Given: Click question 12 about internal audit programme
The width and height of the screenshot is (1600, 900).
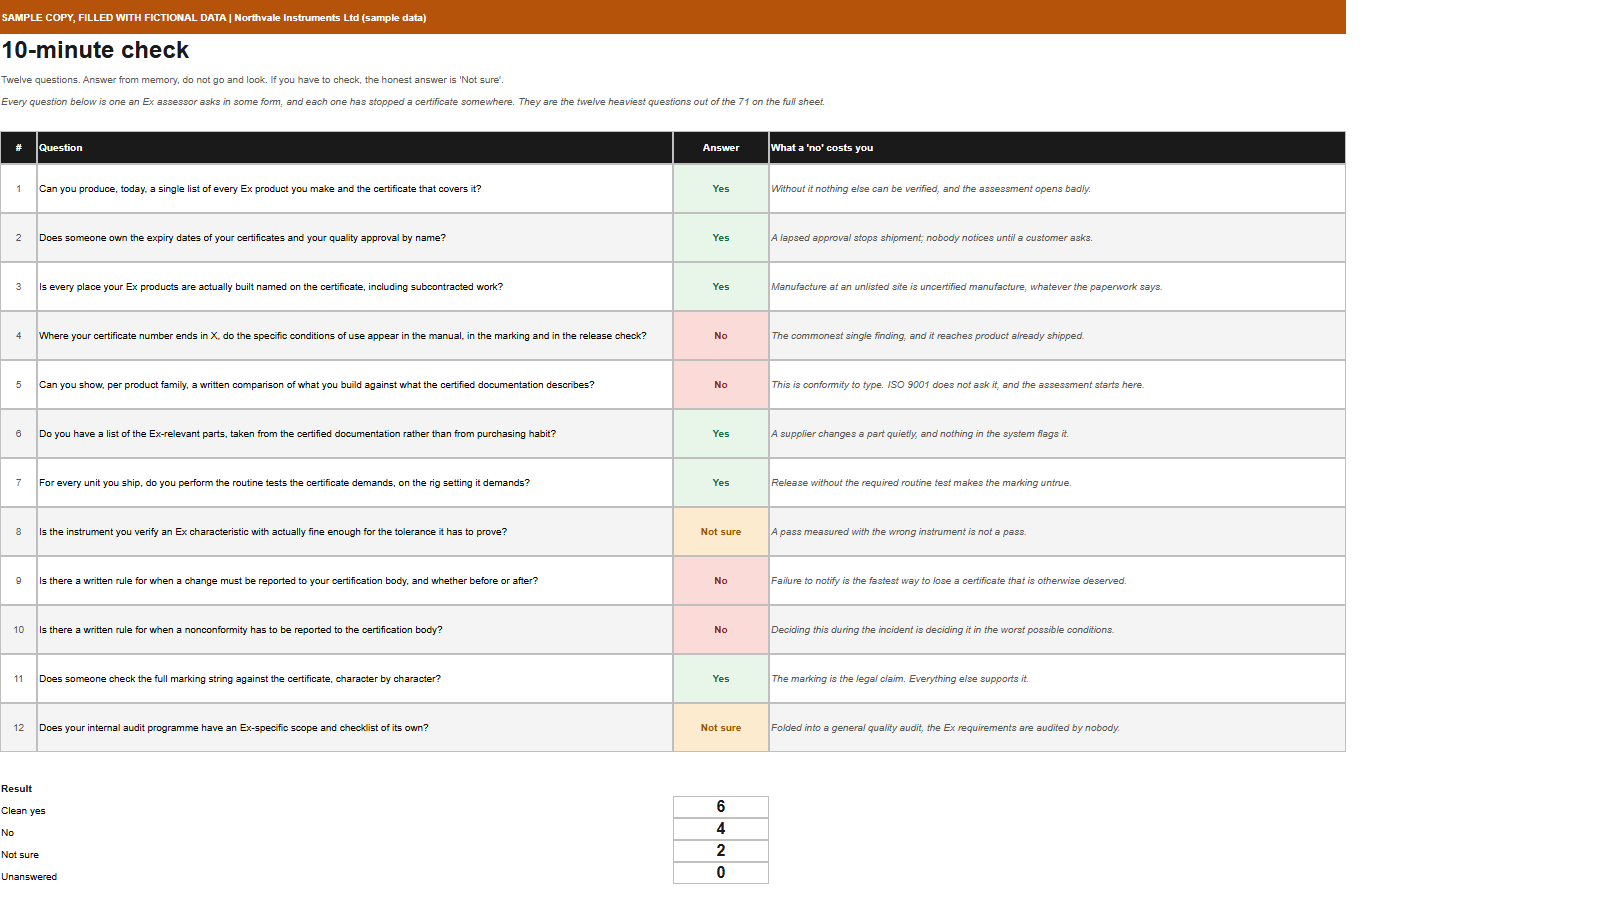Looking at the screenshot, I should (234, 728).
